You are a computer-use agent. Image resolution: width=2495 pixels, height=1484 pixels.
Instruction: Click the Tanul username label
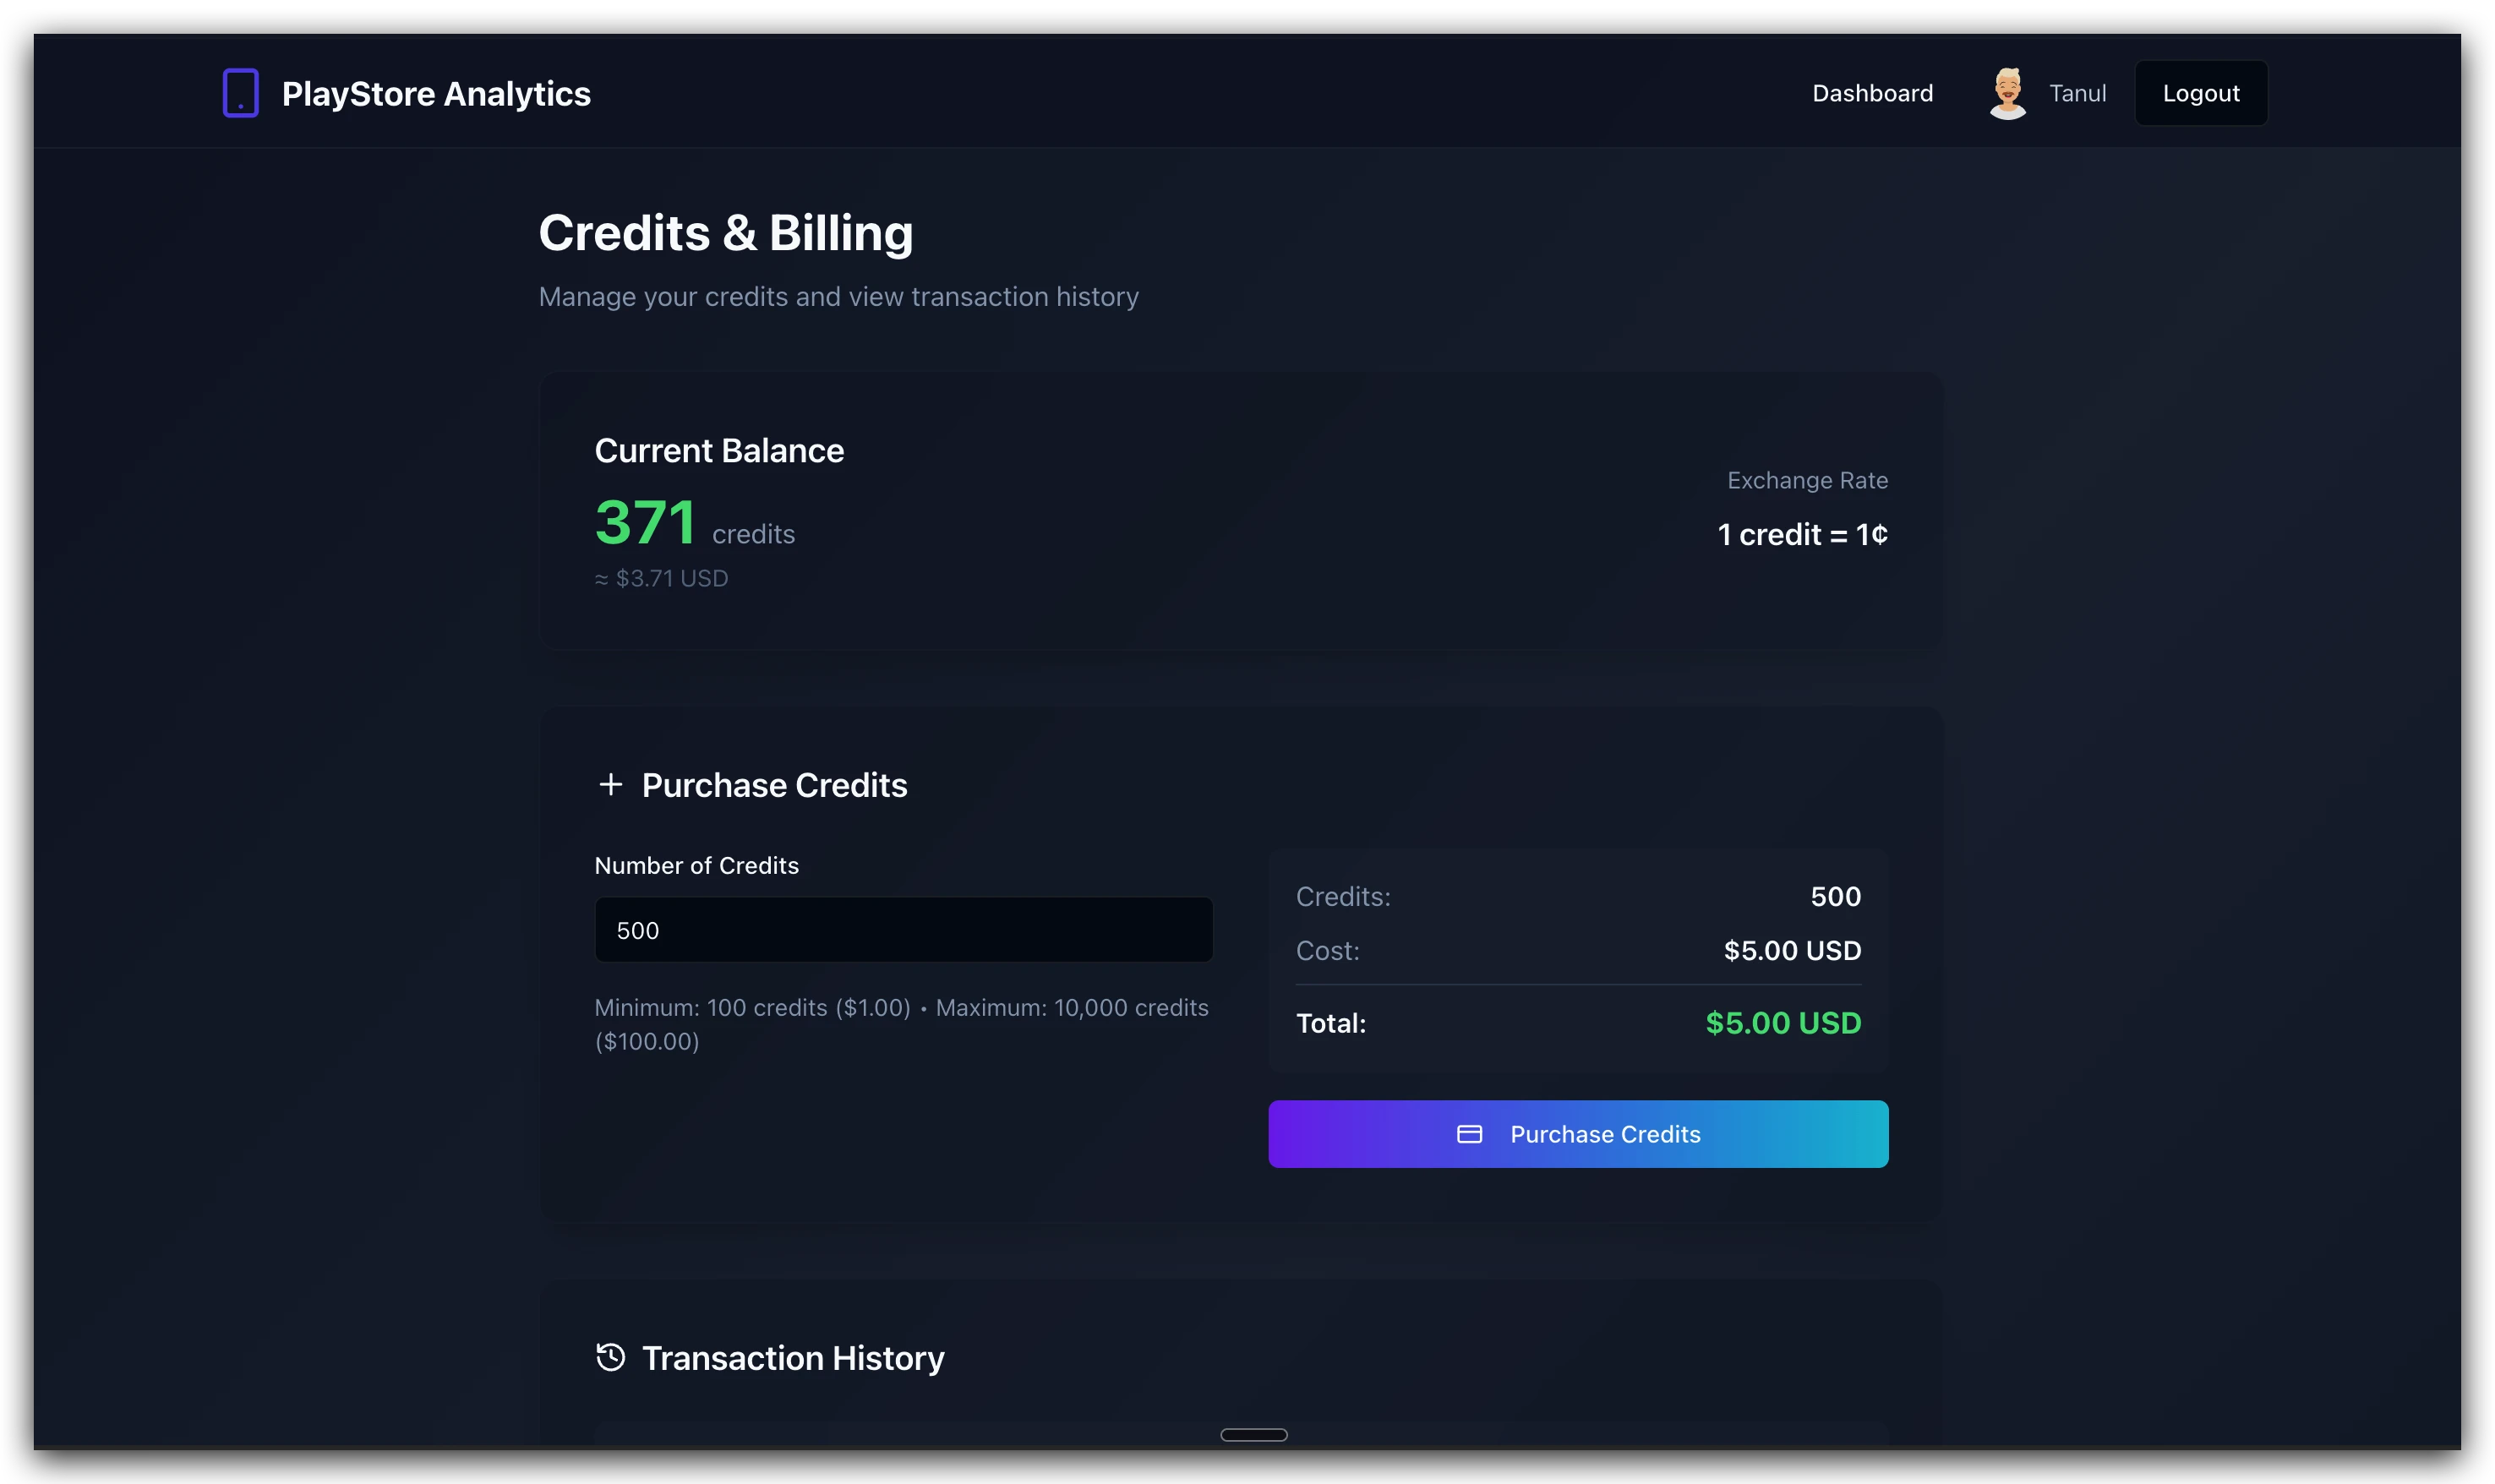tap(2078, 92)
